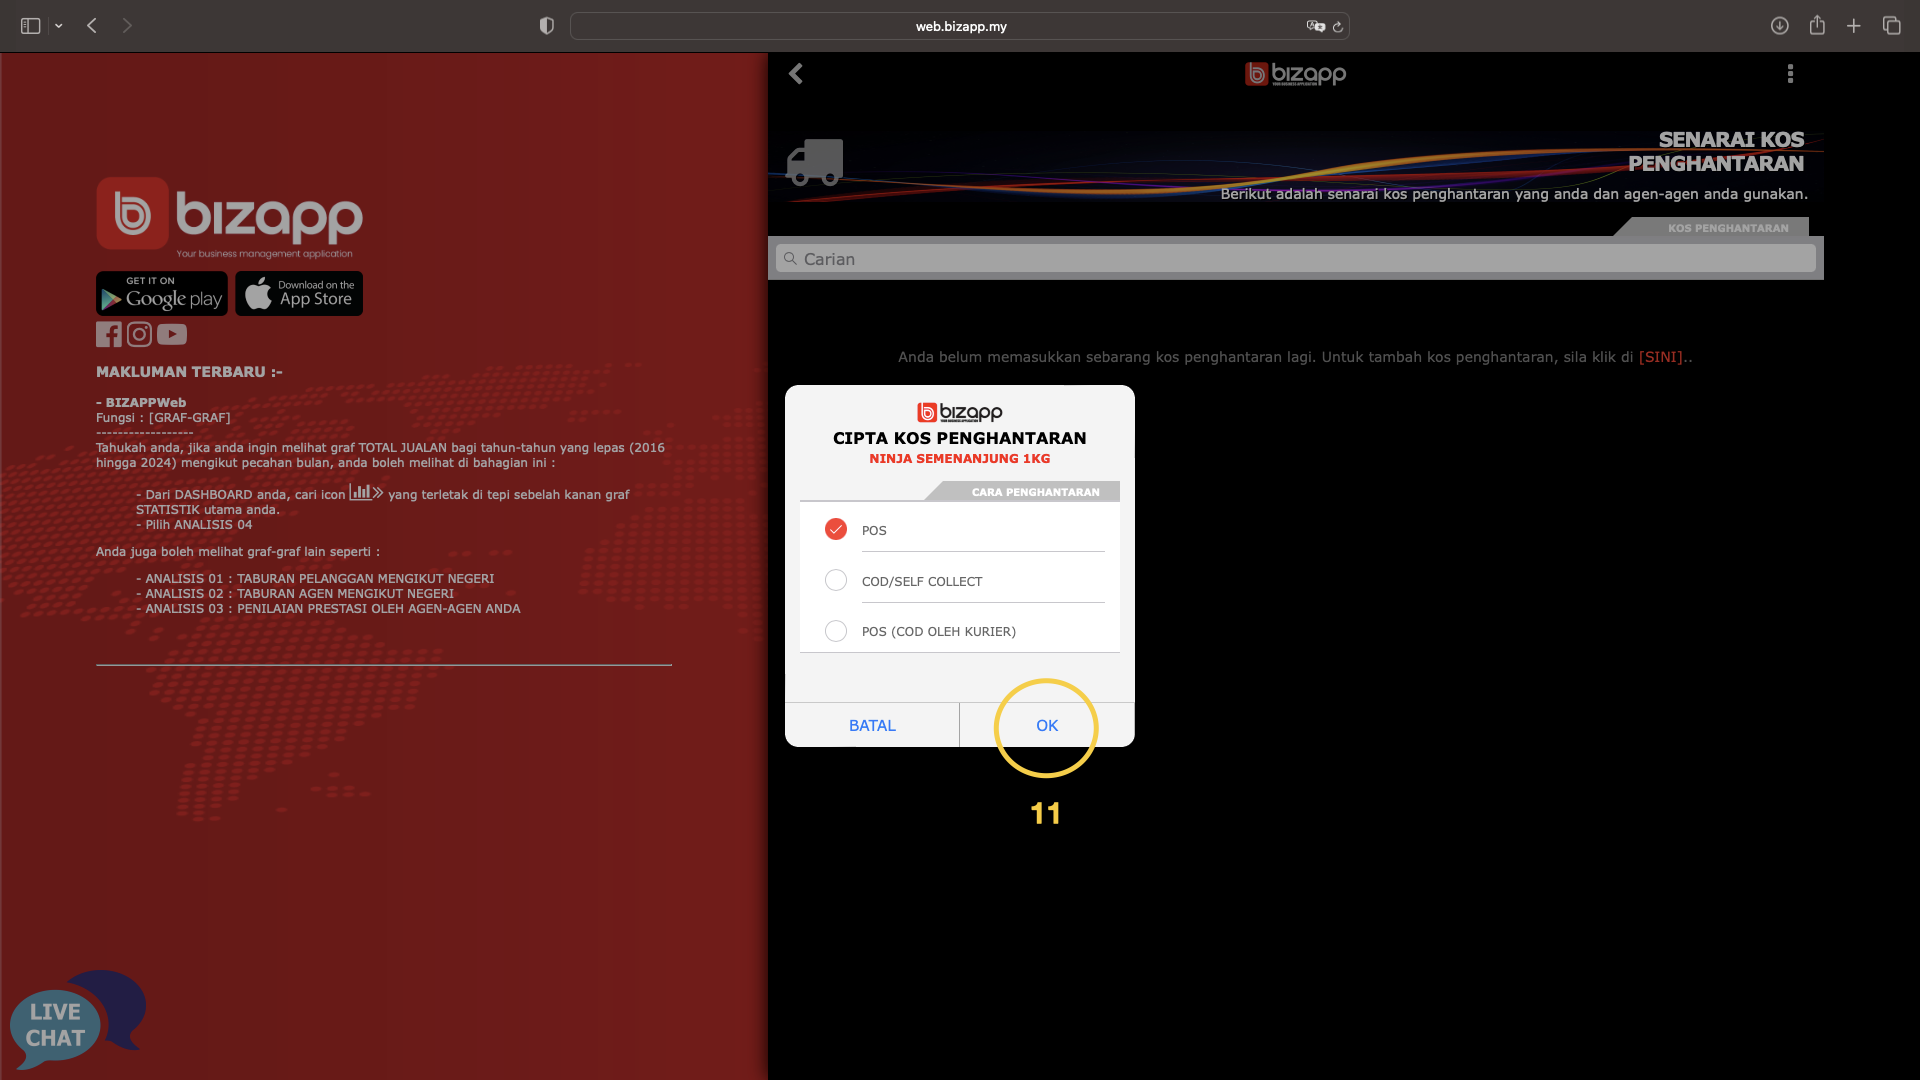Go back using the Bizapp back chevron
1920x1080 pixels.
796,74
